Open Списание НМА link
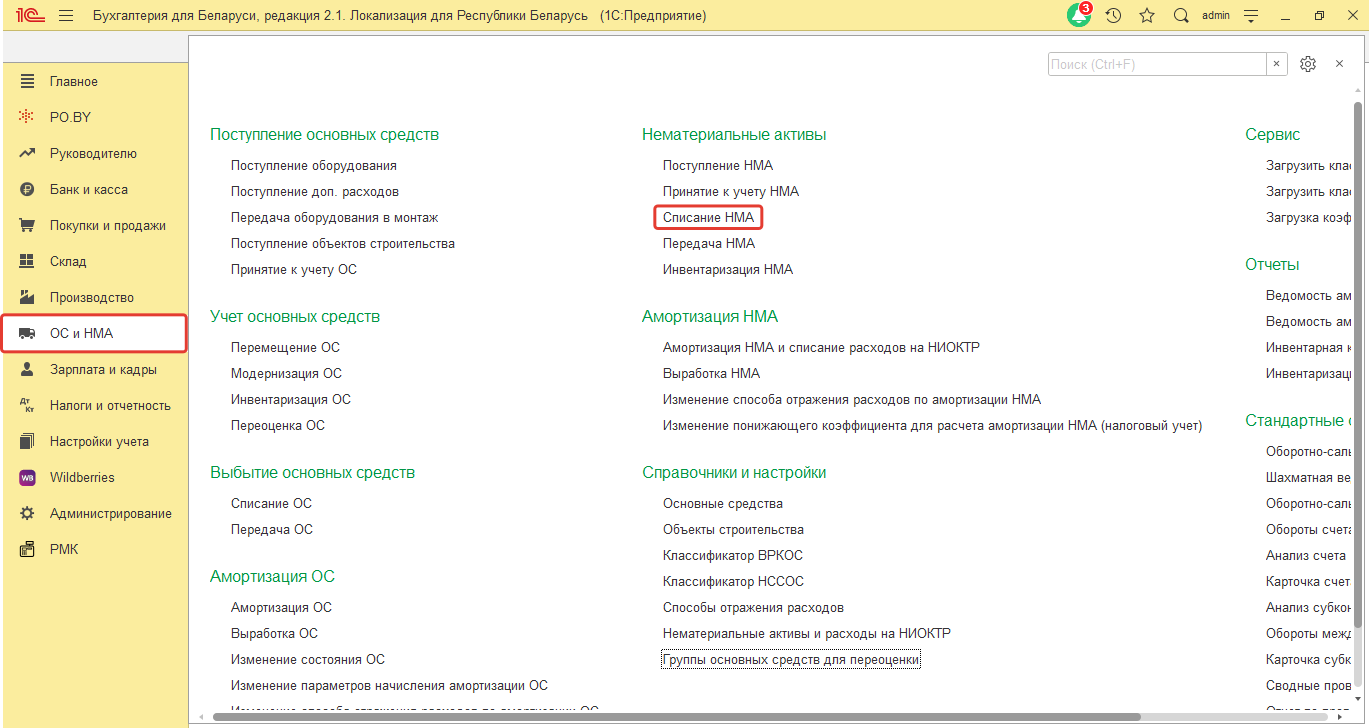 708,217
